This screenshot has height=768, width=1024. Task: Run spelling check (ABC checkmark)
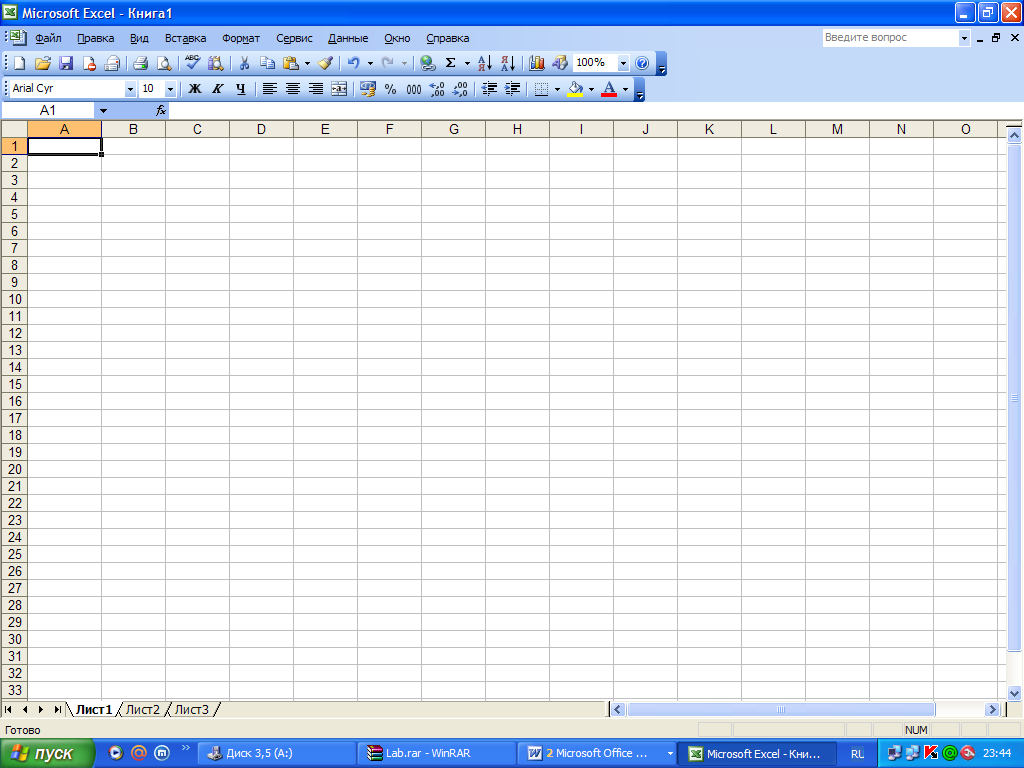[x=192, y=63]
